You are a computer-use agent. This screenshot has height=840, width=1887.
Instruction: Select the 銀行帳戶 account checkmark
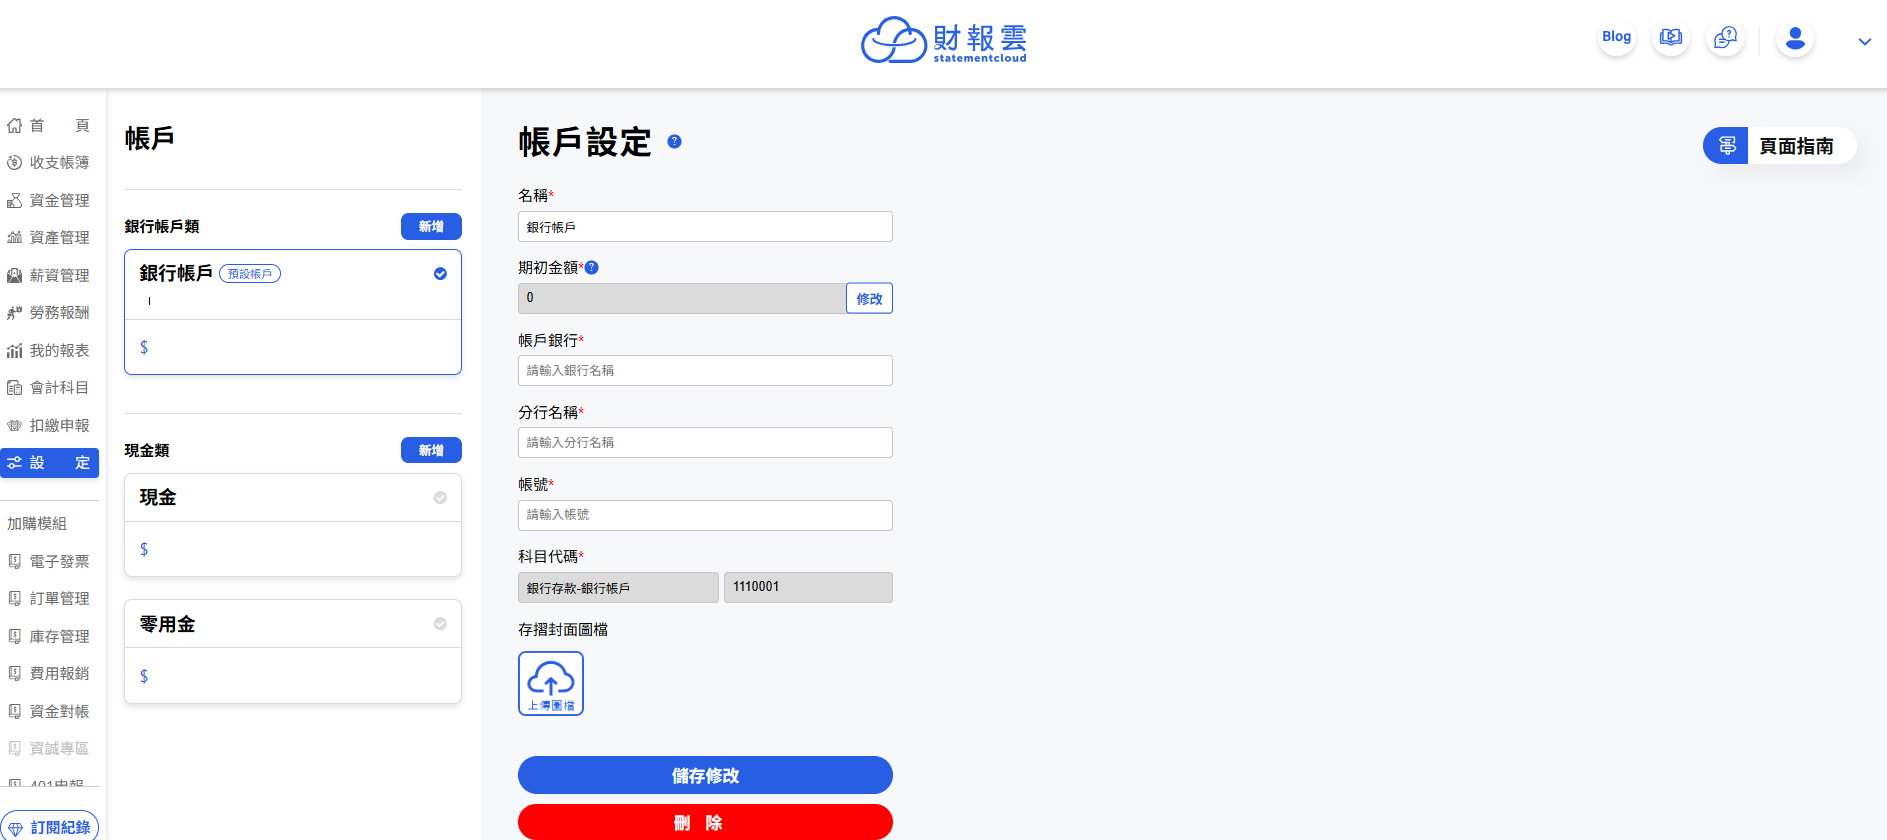coord(440,274)
